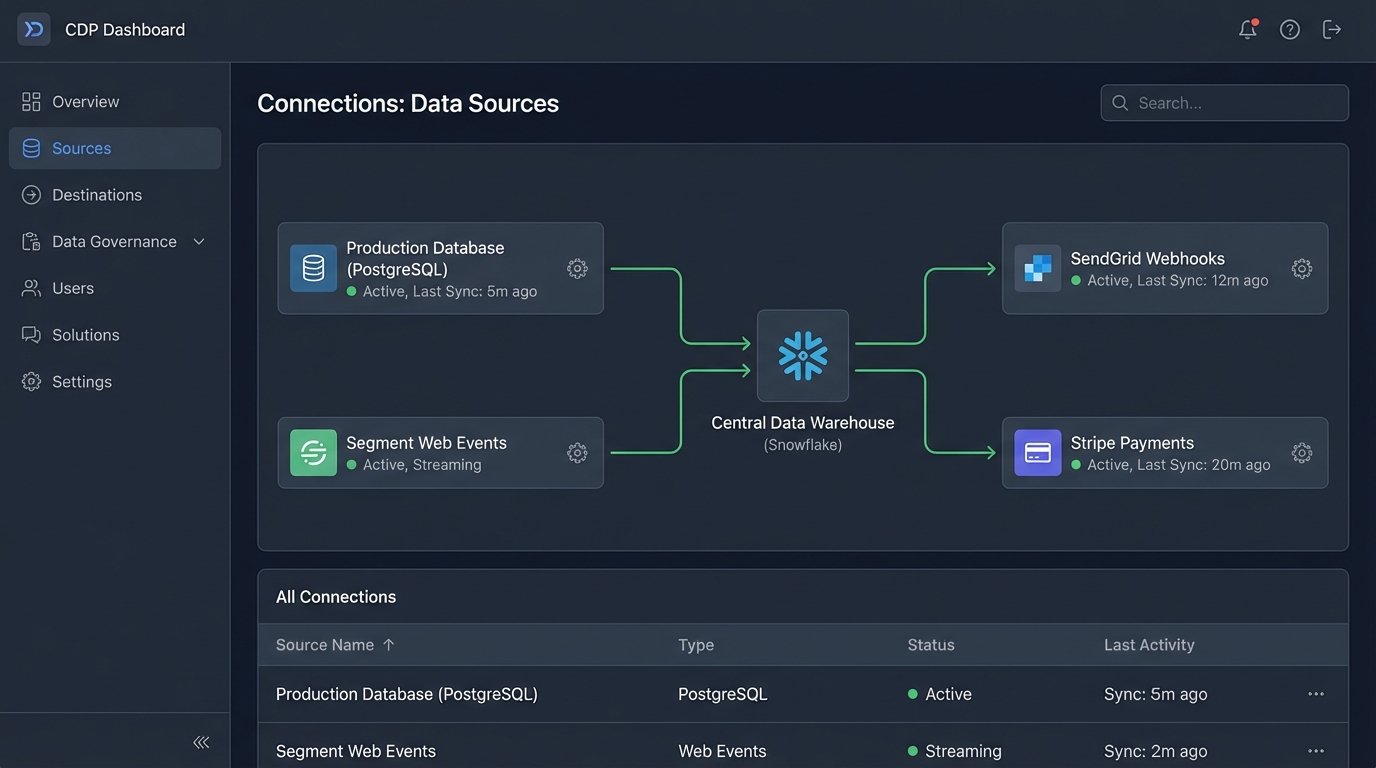Open settings gear for Segment Web Events

577,453
